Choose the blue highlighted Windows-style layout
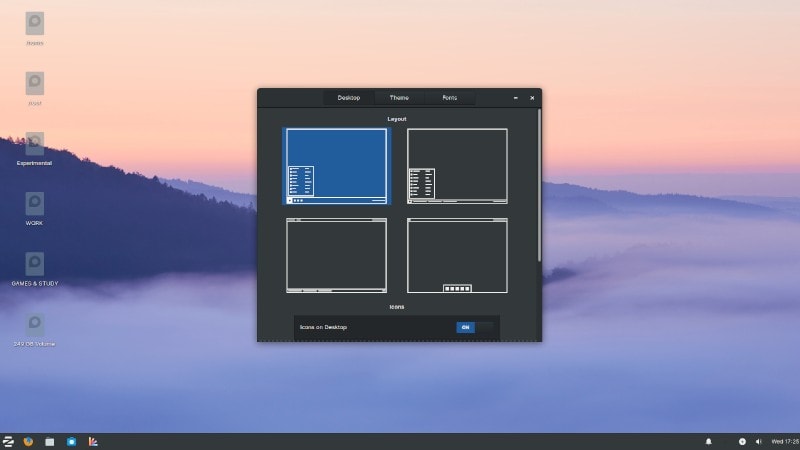The height and width of the screenshot is (450, 800). [x=337, y=166]
